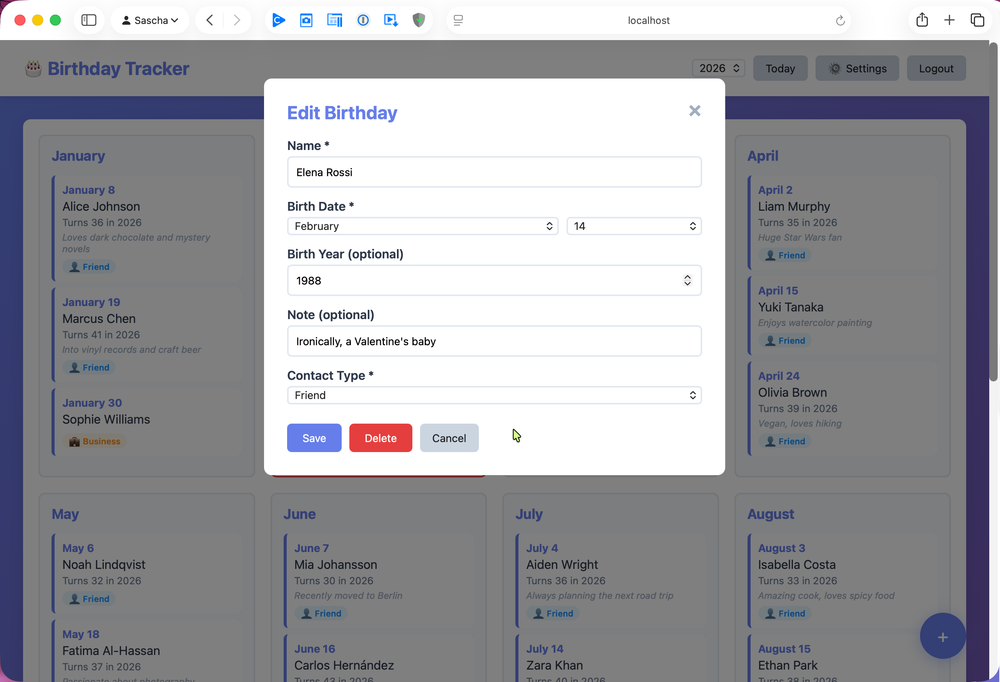The height and width of the screenshot is (682, 1000).
Task: Click the Friend tag on Yuki Tanaka
Action: tap(785, 341)
